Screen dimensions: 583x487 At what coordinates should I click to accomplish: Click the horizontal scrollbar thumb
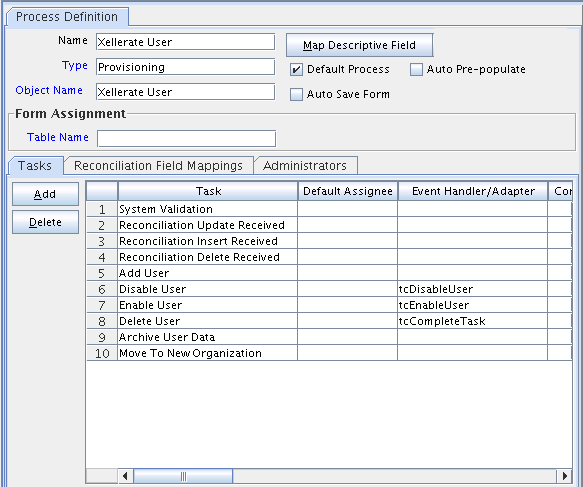click(183, 476)
